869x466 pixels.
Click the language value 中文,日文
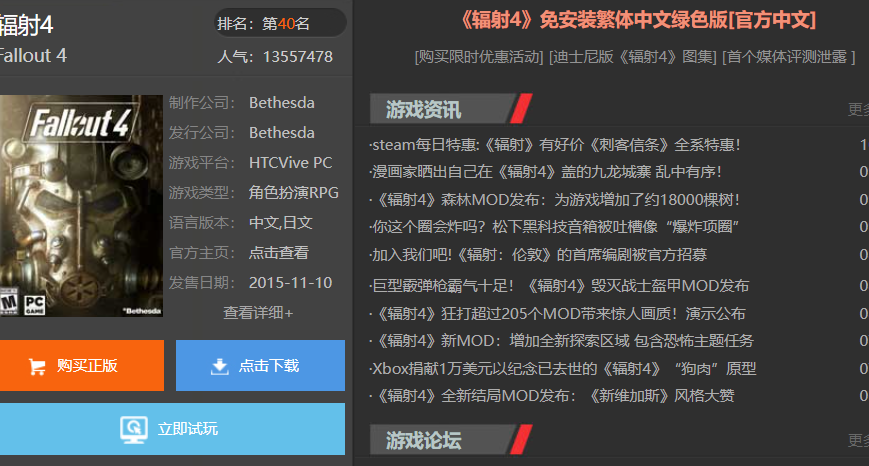(x=280, y=223)
